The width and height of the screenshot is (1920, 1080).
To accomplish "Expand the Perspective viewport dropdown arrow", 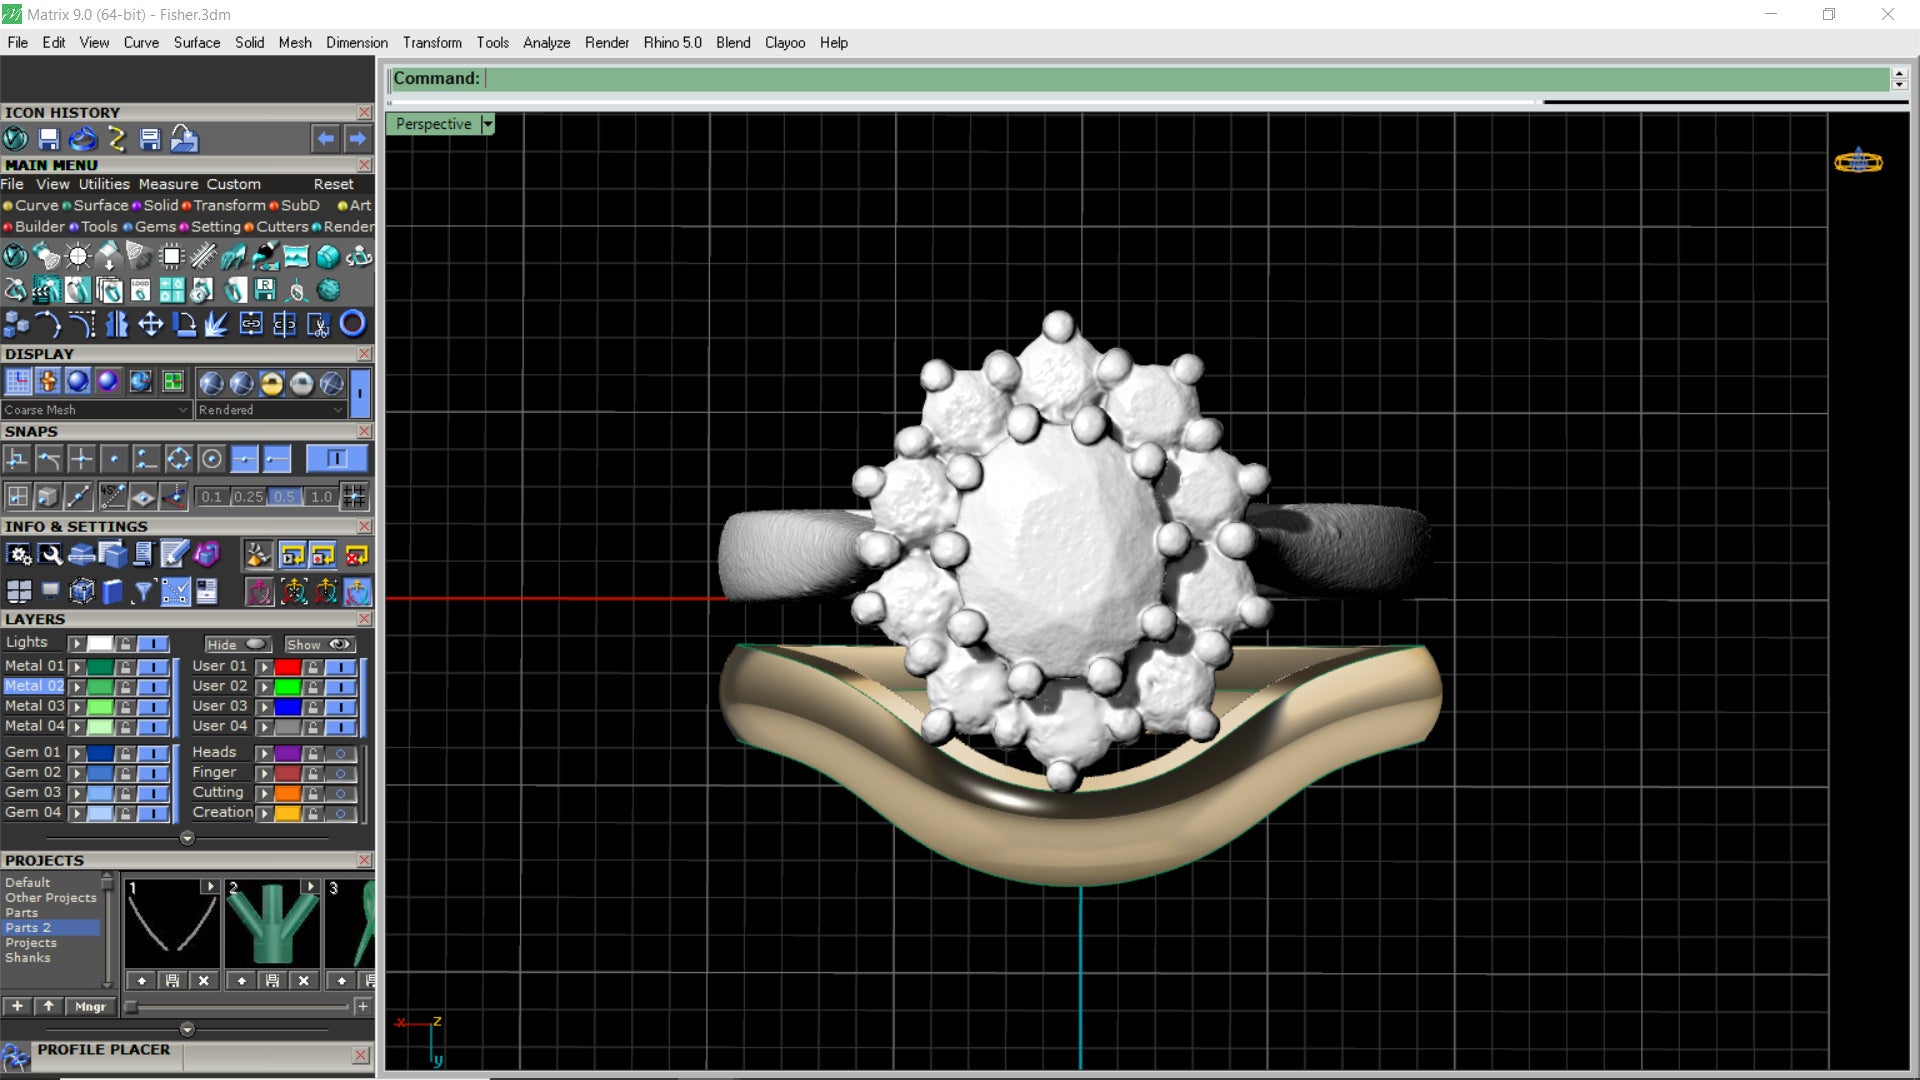I will click(487, 124).
